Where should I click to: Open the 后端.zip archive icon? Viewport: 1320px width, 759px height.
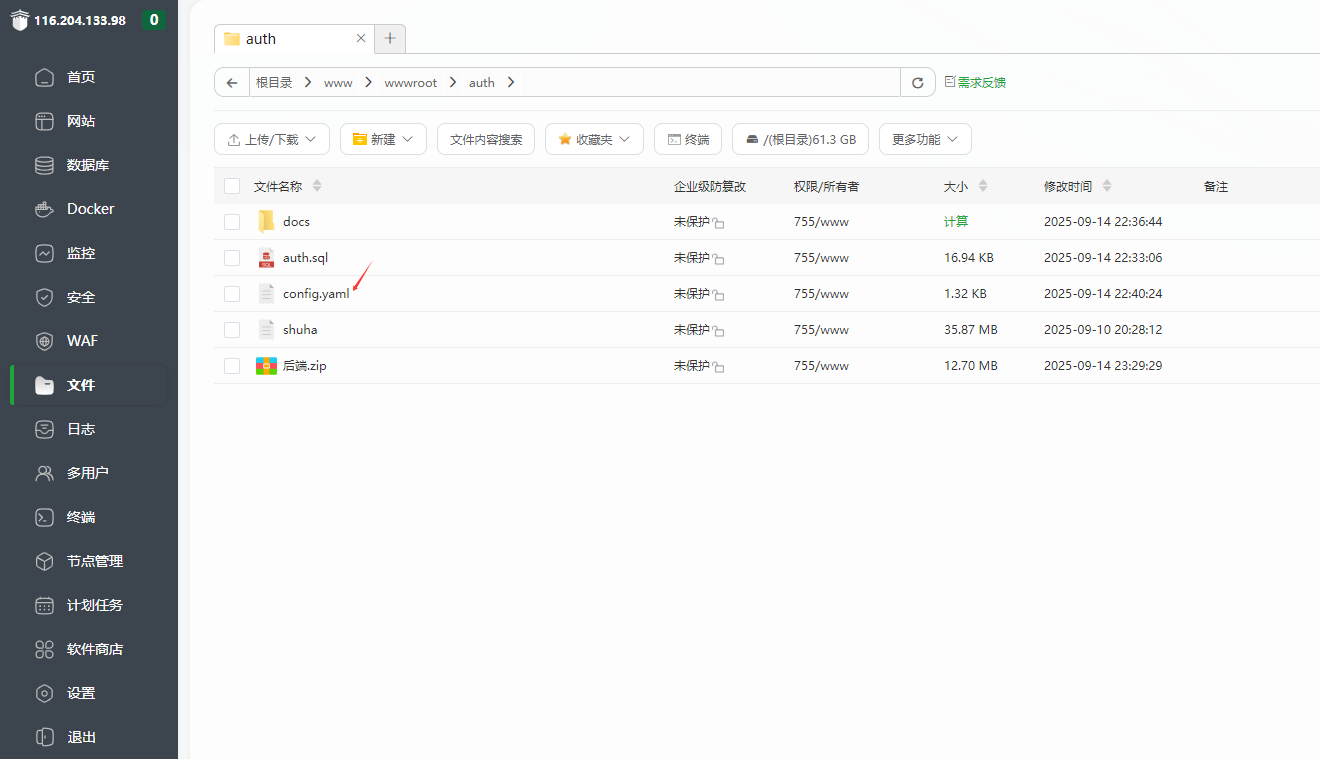pos(266,366)
